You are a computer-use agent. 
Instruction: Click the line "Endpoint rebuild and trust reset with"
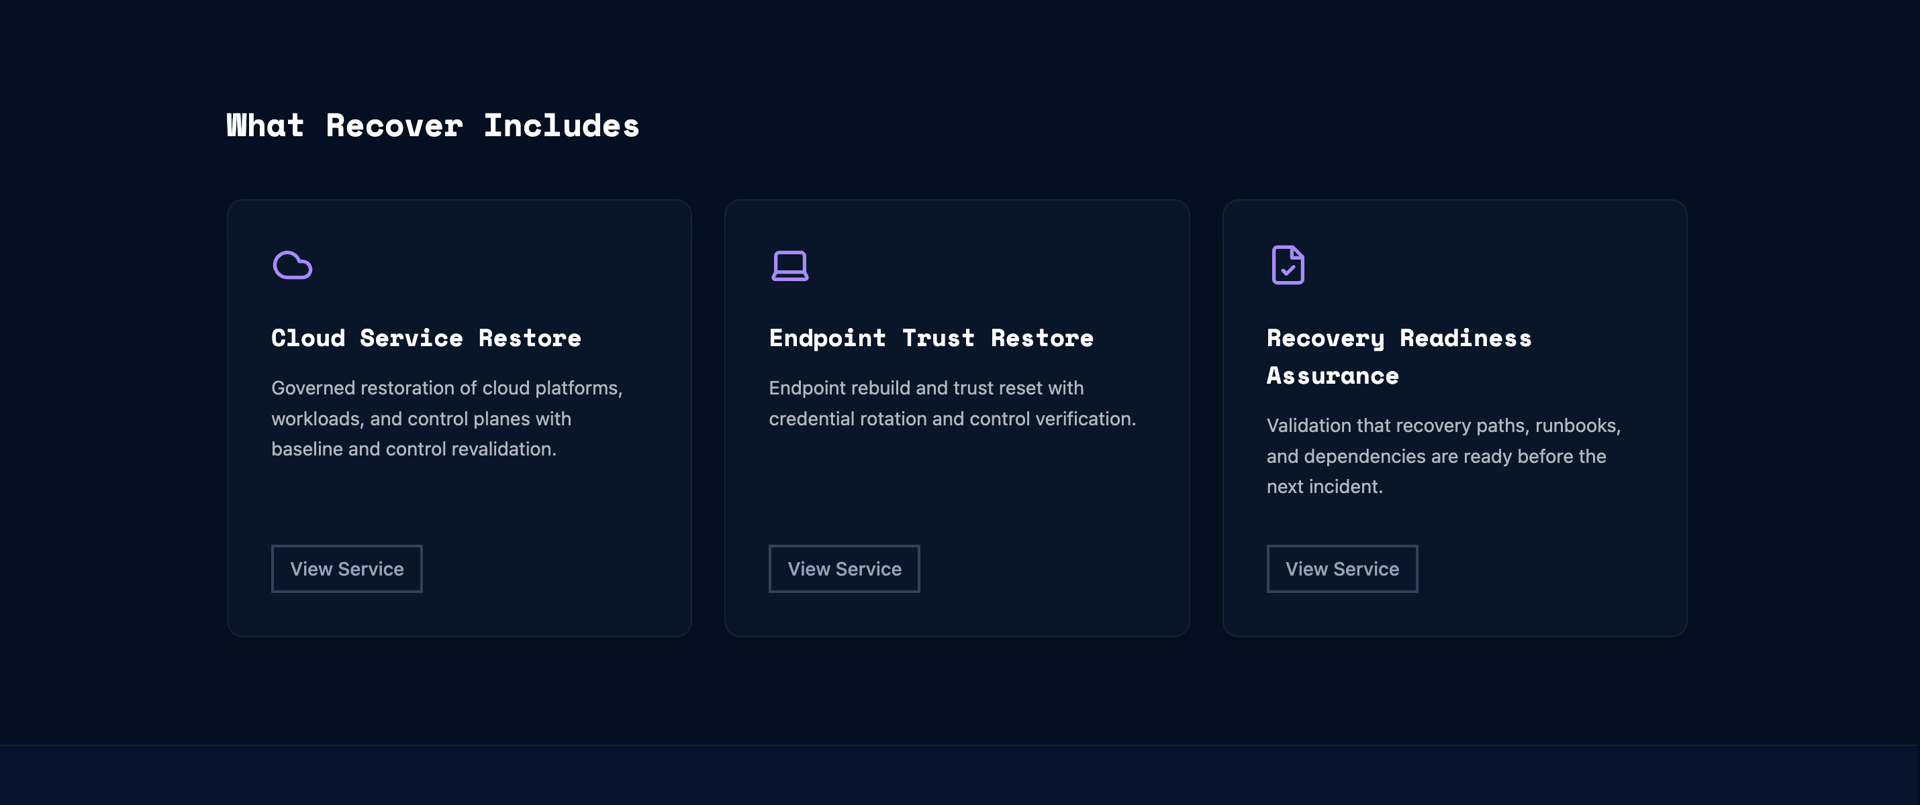click(926, 388)
